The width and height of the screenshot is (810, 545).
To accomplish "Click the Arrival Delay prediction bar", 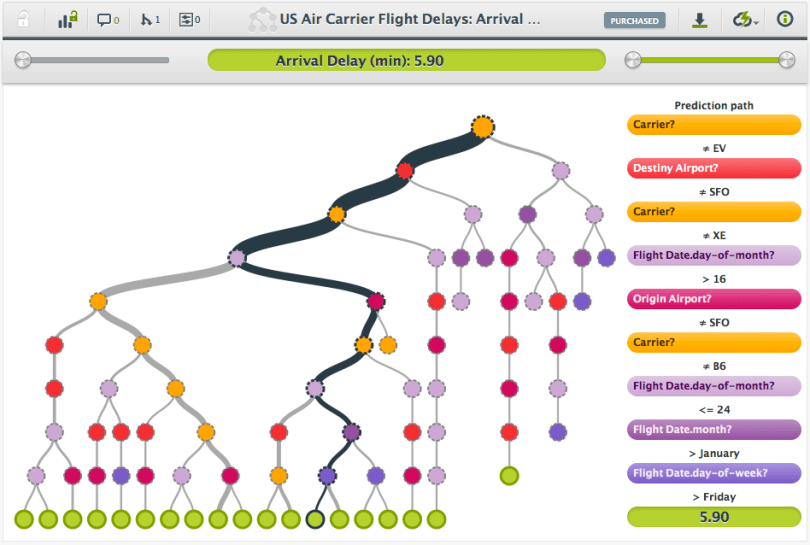I will click(x=406, y=61).
